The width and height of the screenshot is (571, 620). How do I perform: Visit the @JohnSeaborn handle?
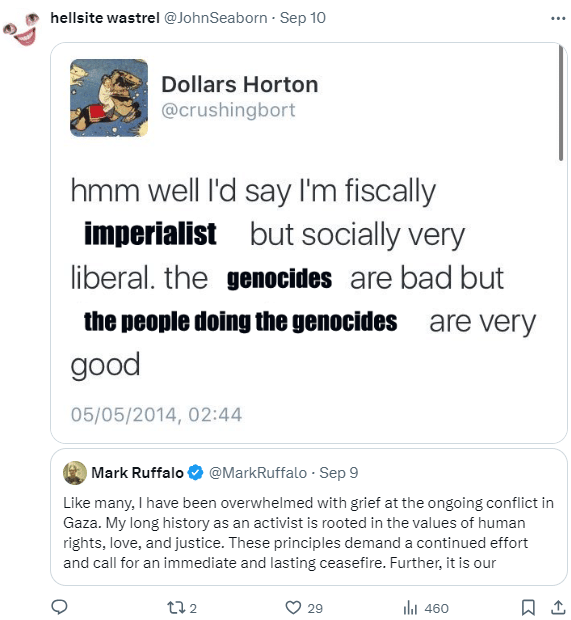coord(216,18)
